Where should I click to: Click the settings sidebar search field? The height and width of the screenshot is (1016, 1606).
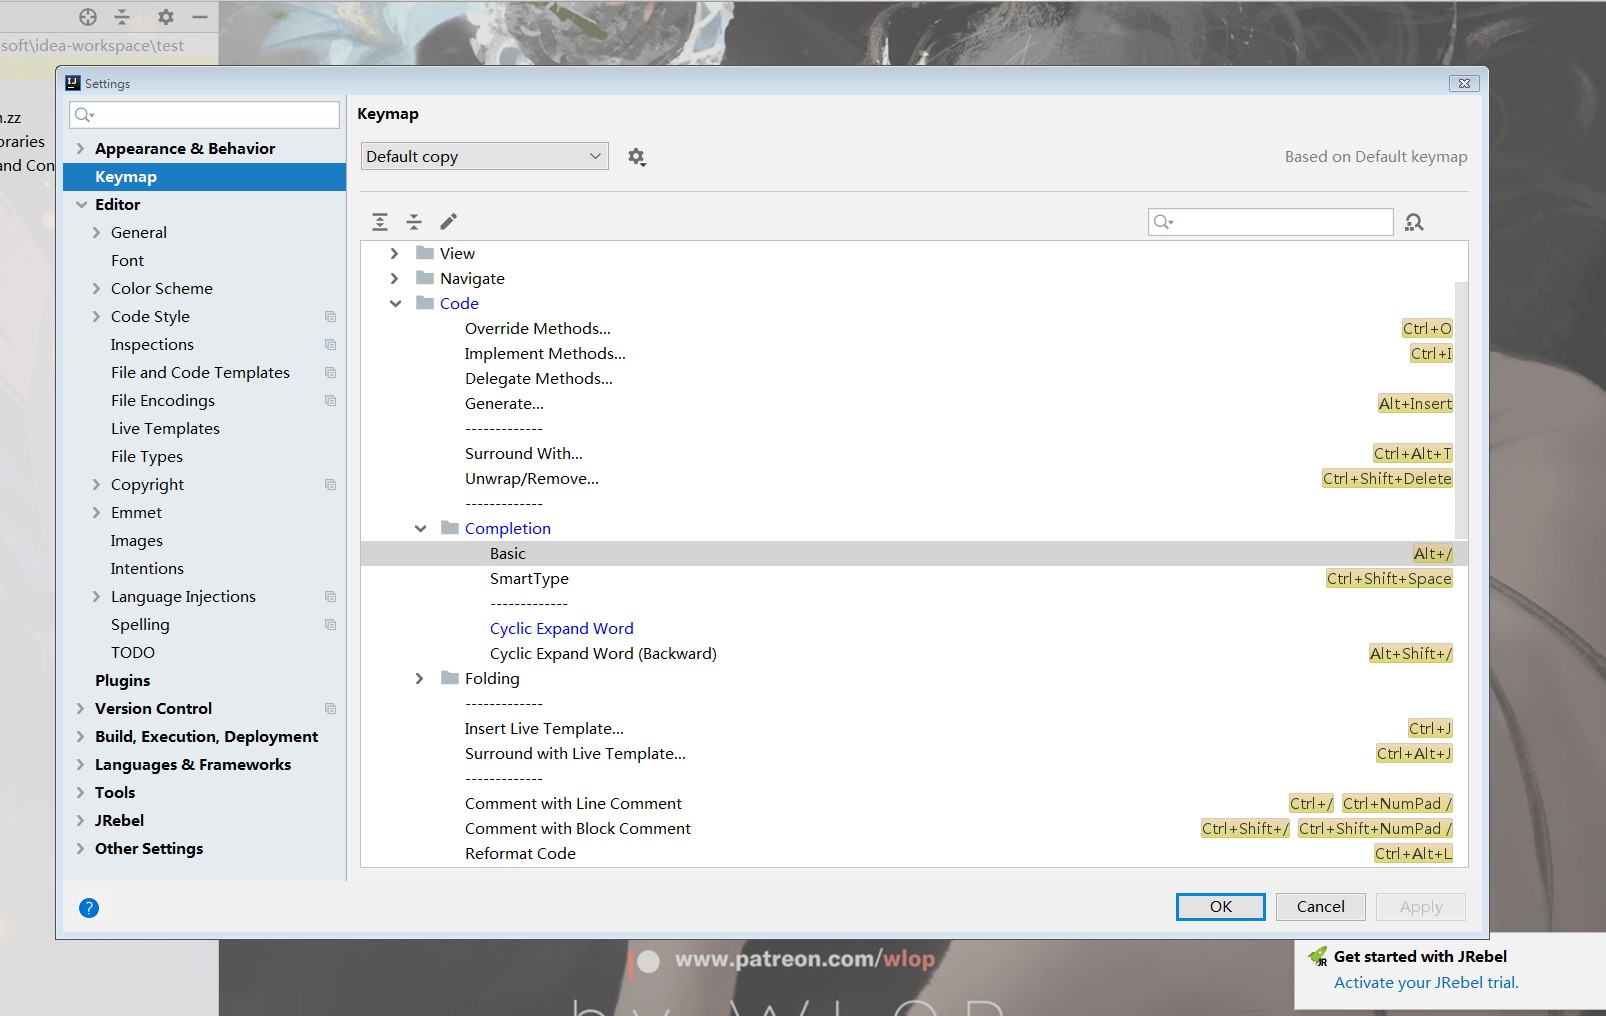point(204,115)
